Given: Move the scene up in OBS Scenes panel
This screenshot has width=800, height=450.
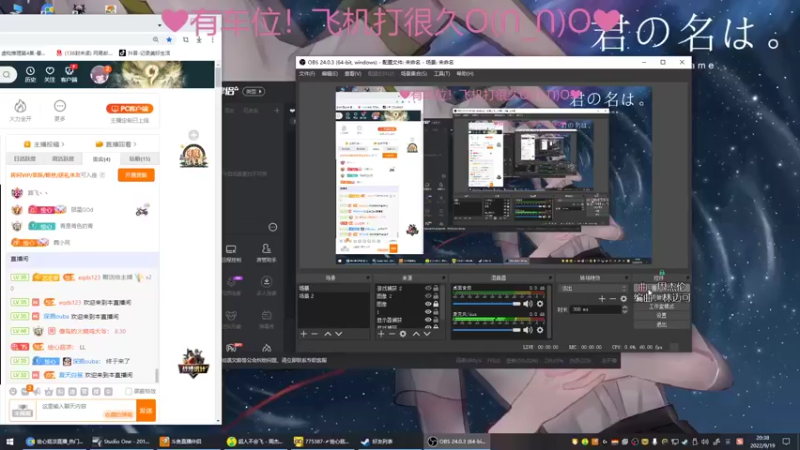Looking at the screenshot, I should 328,334.
